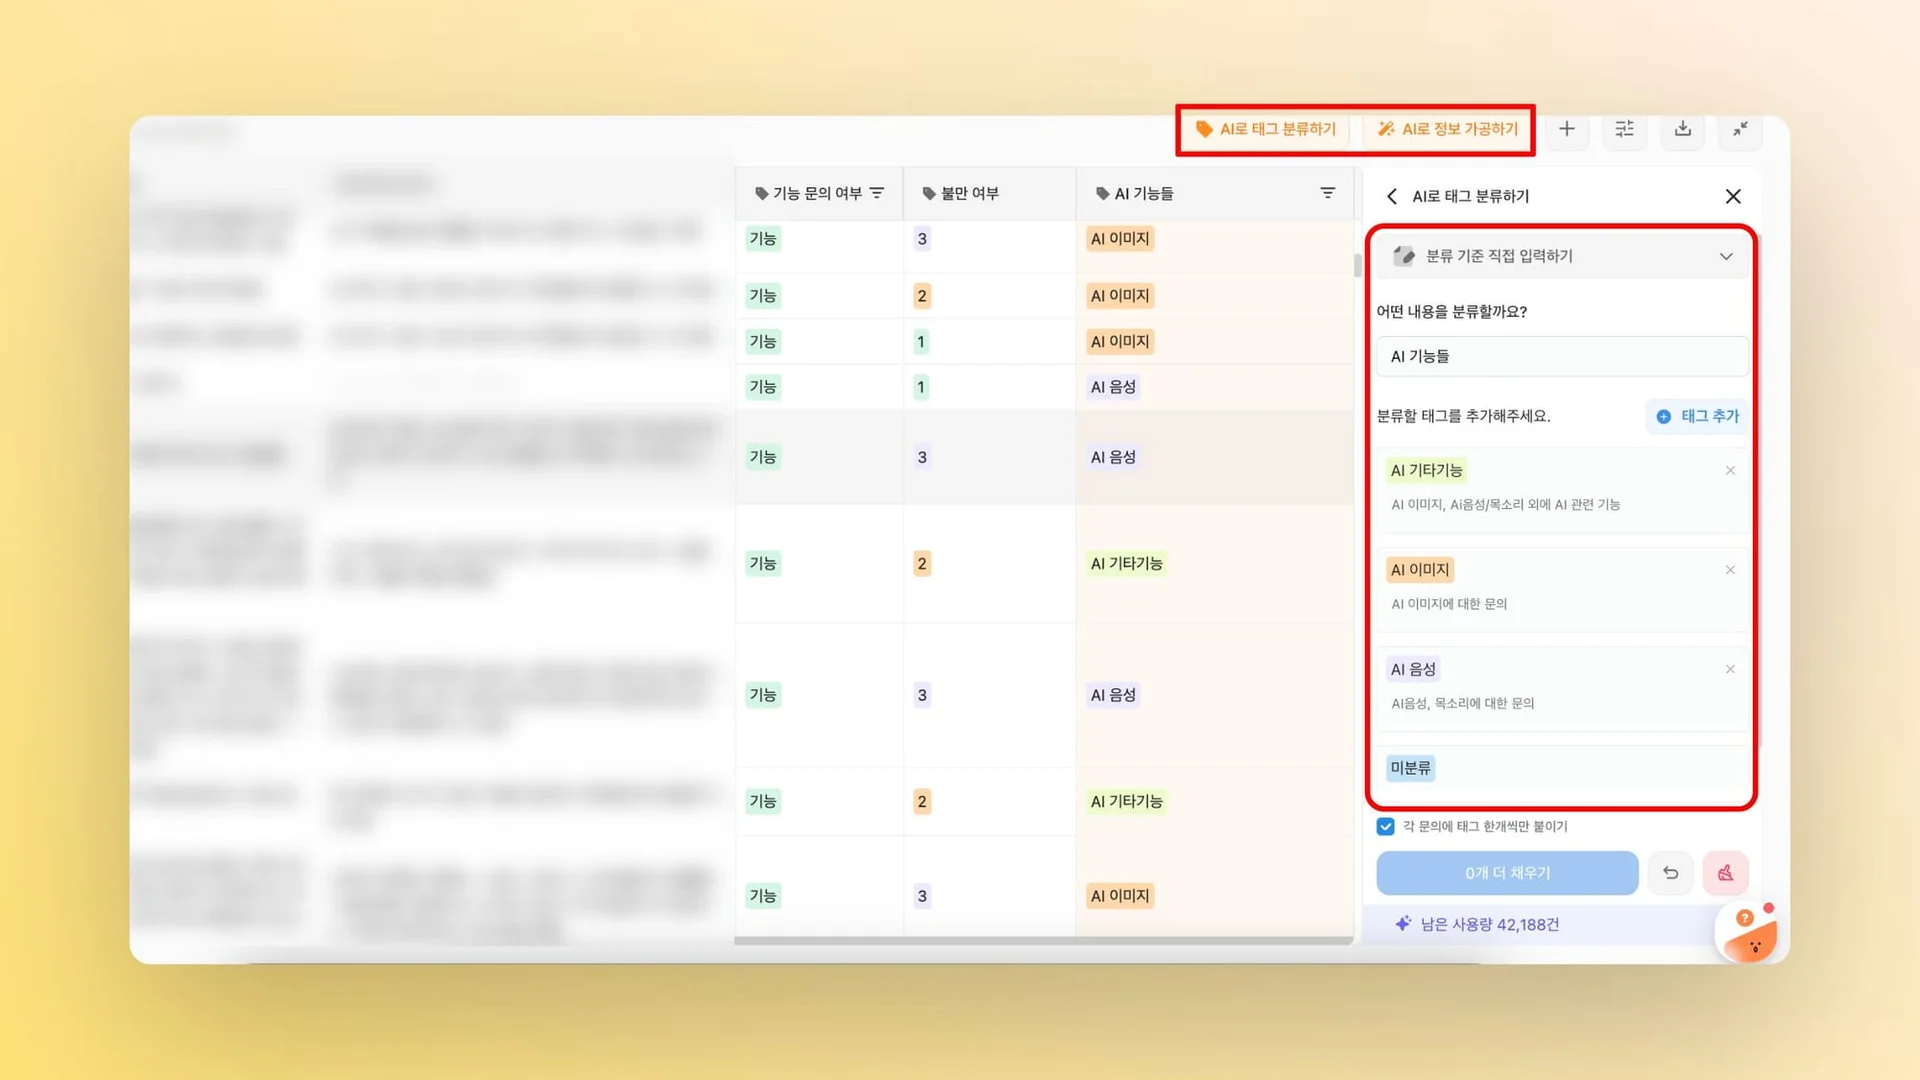The image size is (1920, 1080).
Task: Click the collapse view arrows icon
Action: click(x=1740, y=129)
